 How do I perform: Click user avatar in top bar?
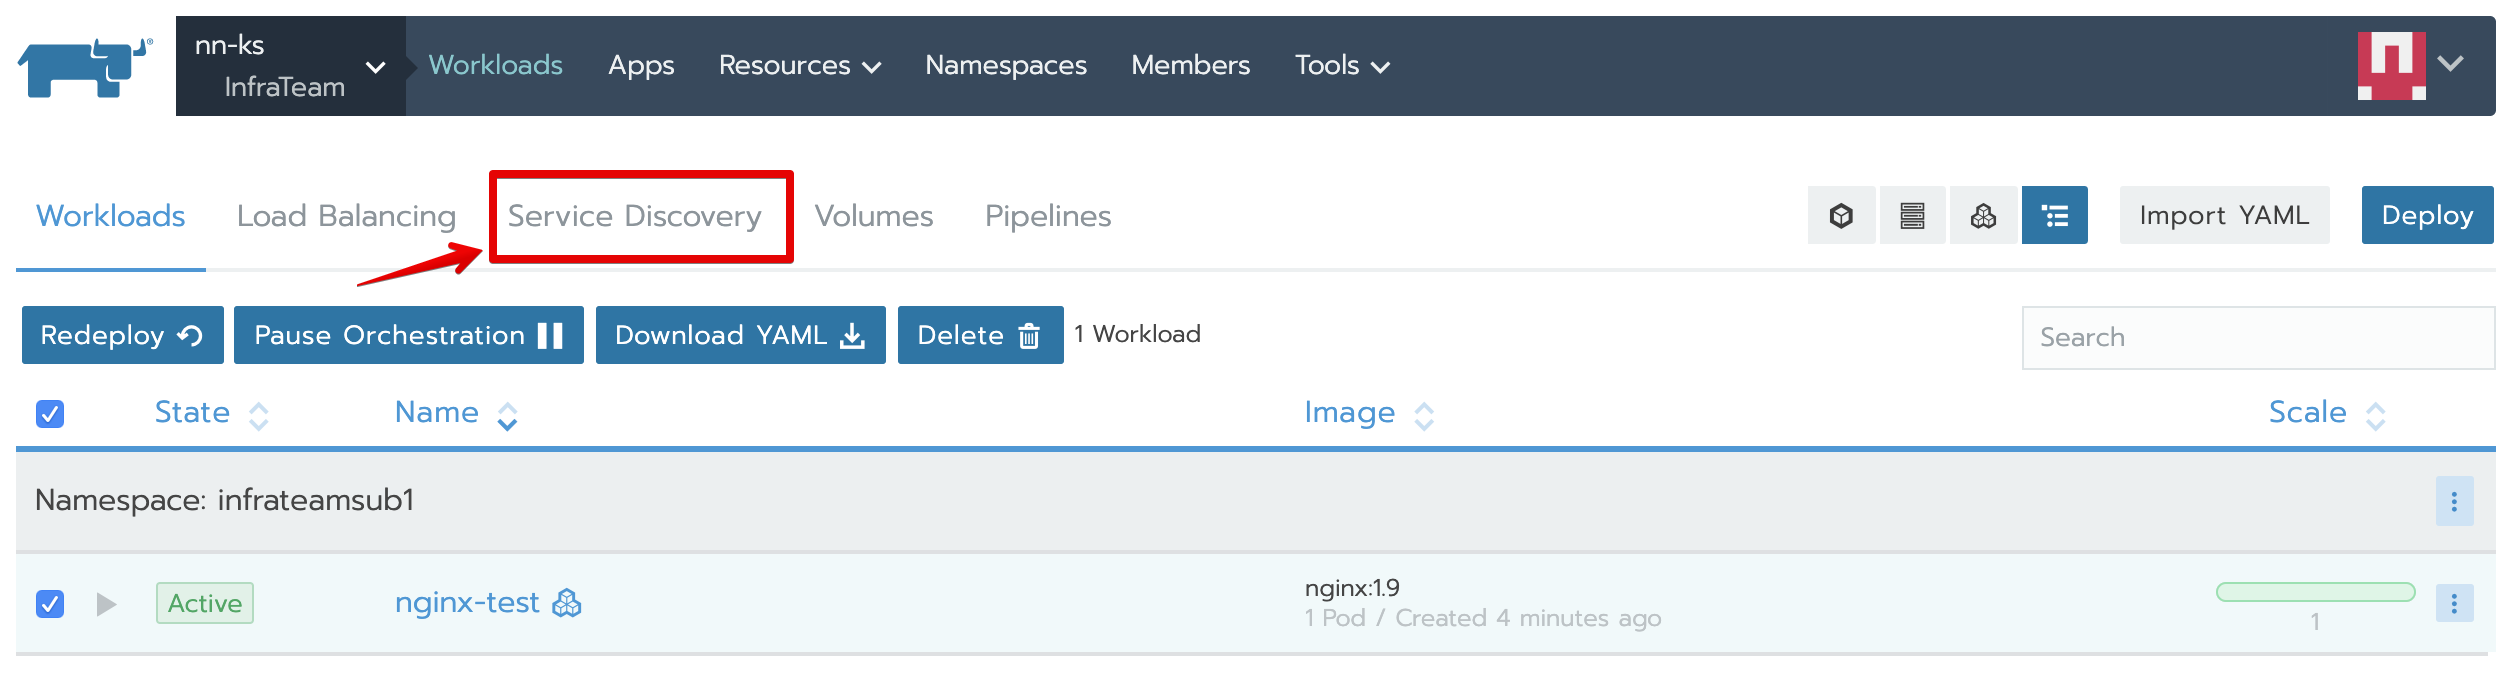point(2391,65)
